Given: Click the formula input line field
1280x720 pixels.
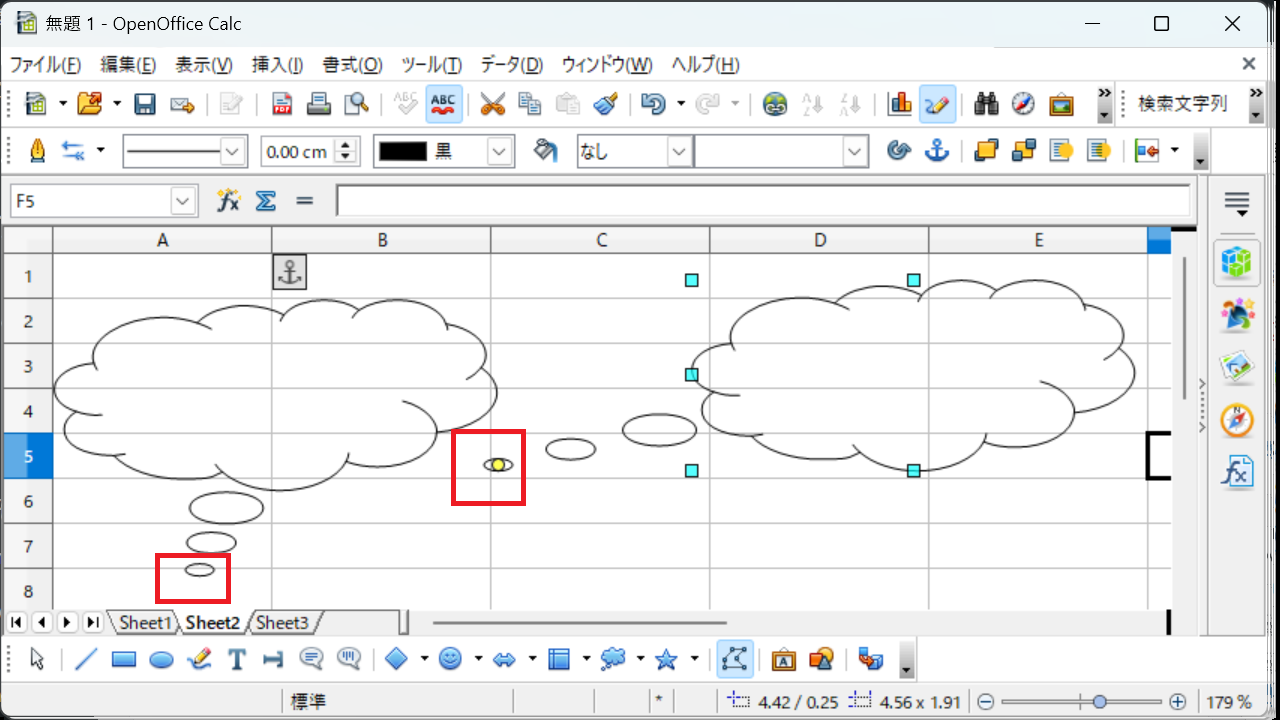Looking at the screenshot, I should pos(763,201).
